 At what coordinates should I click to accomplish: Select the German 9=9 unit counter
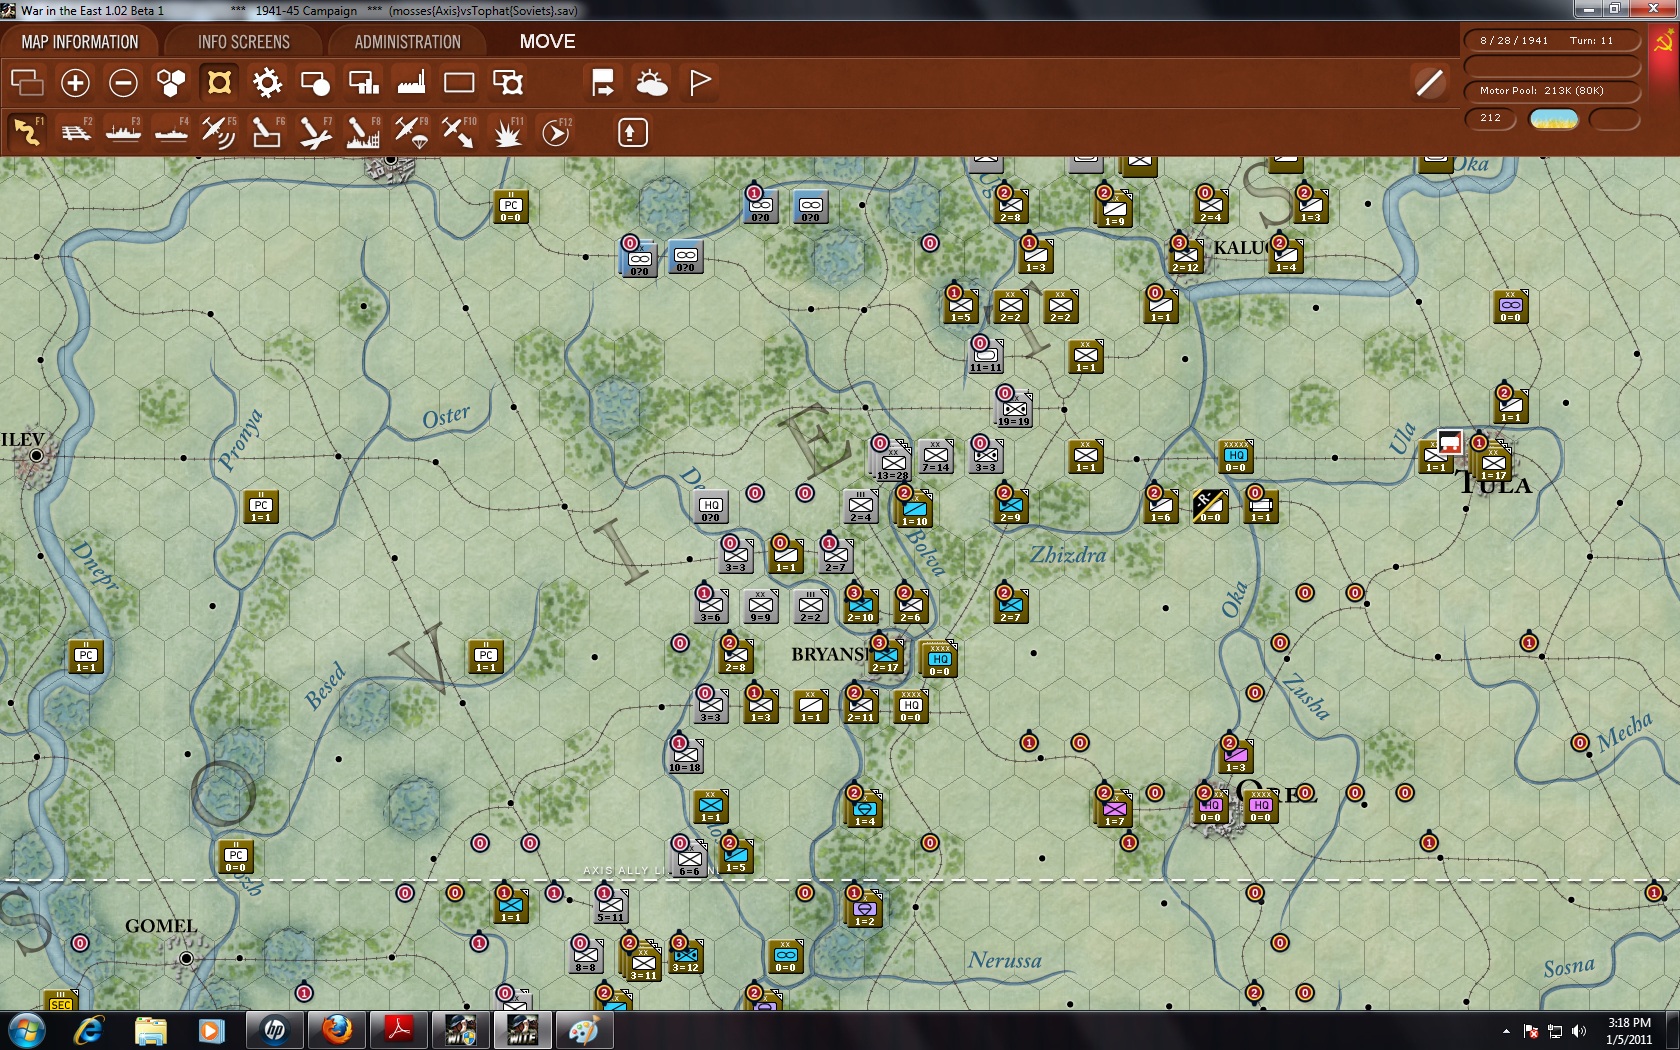click(x=760, y=606)
